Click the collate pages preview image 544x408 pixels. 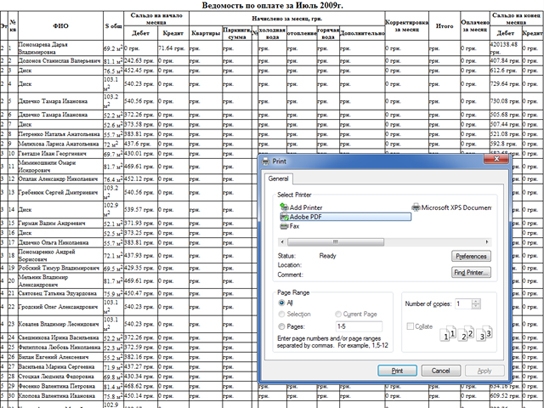466,333
